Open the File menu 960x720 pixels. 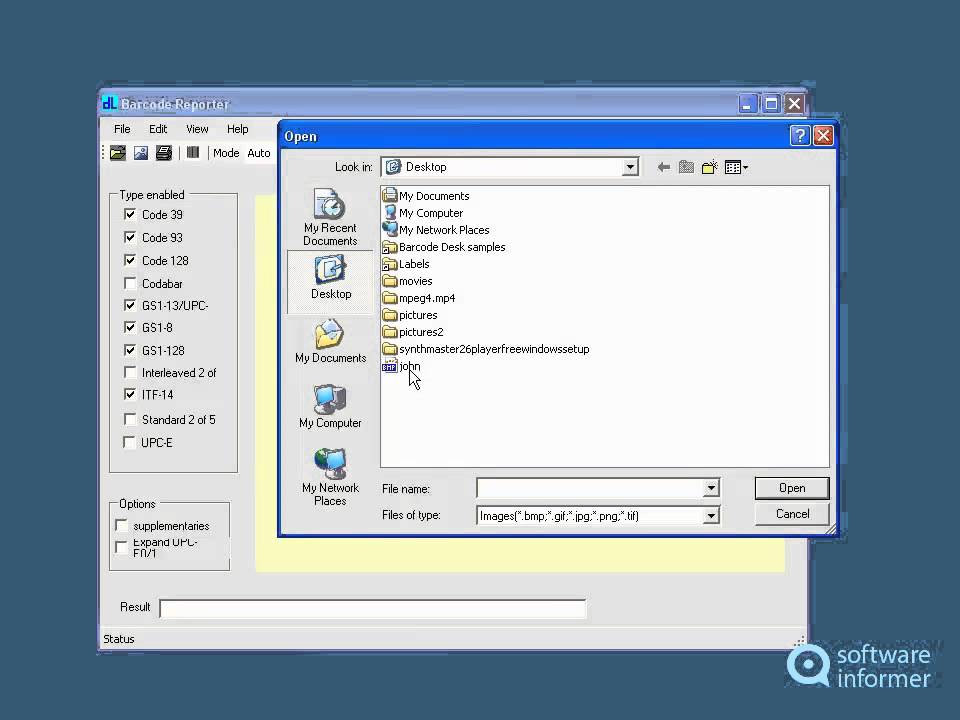[x=122, y=129]
